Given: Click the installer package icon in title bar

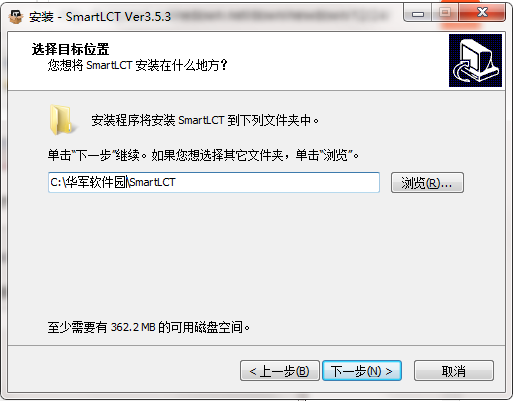Looking at the screenshot, I should [x=16, y=16].
